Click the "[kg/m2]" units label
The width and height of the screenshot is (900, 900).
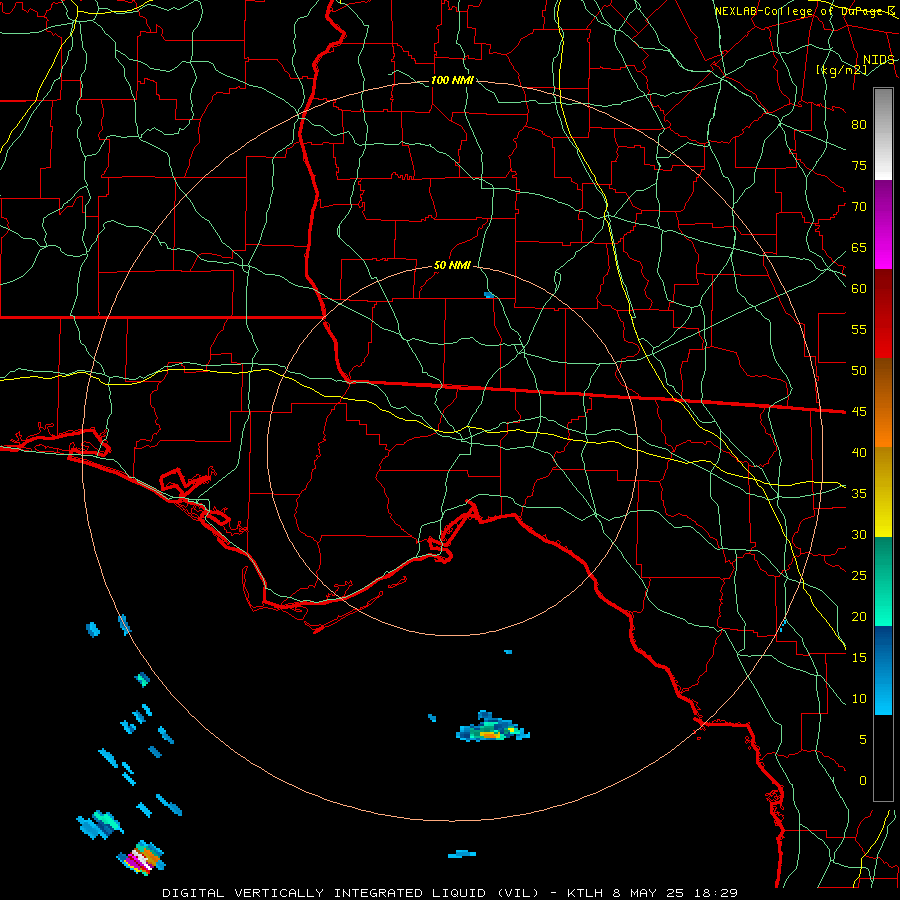[841, 70]
